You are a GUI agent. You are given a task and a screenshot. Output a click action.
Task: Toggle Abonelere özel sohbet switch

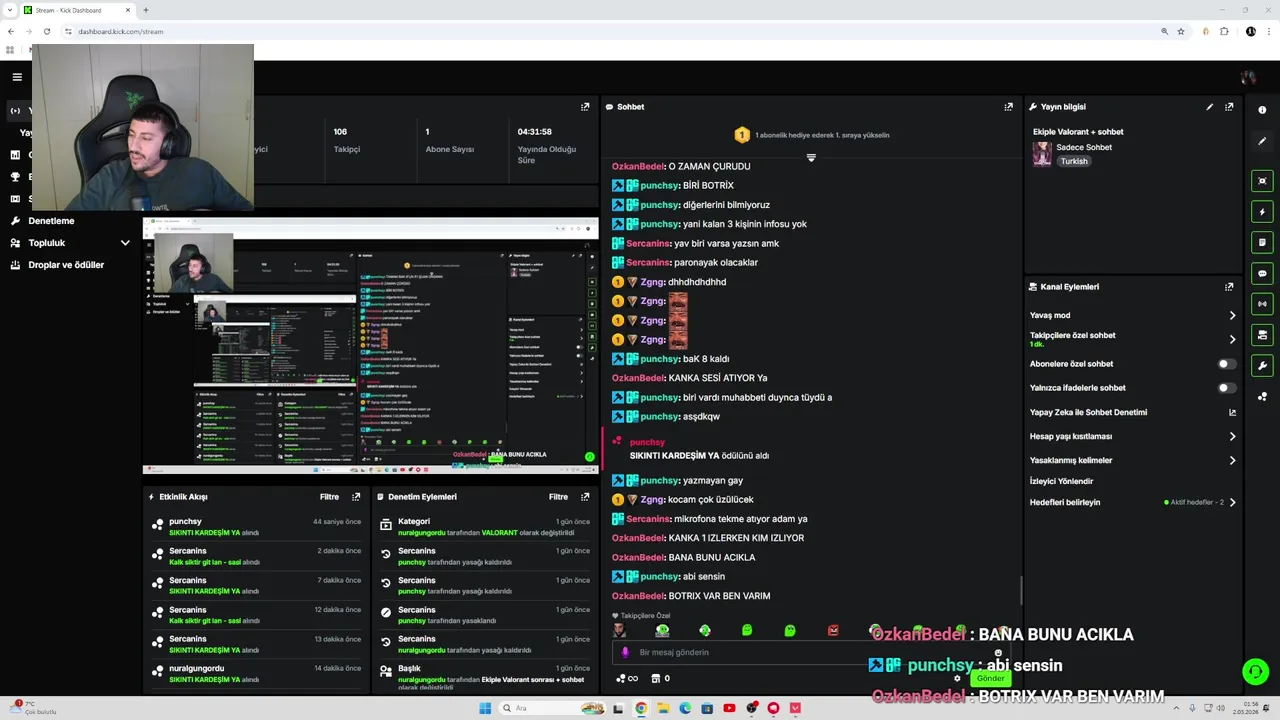click(x=1226, y=364)
